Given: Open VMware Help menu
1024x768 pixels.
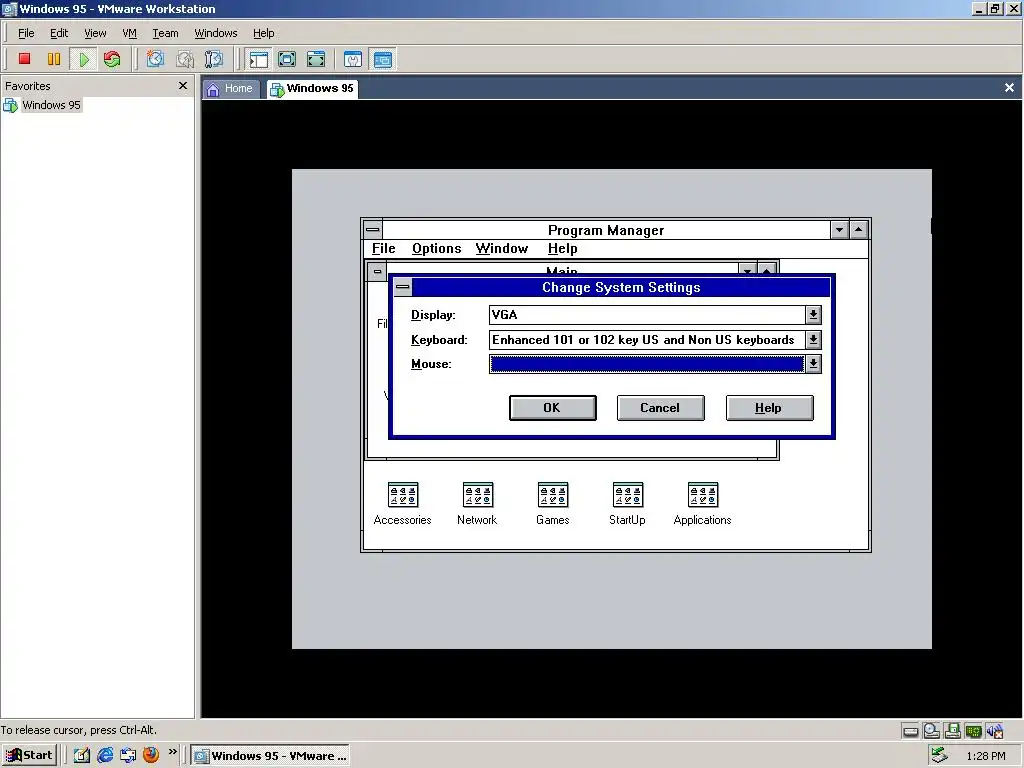Looking at the screenshot, I should tap(263, 33).
